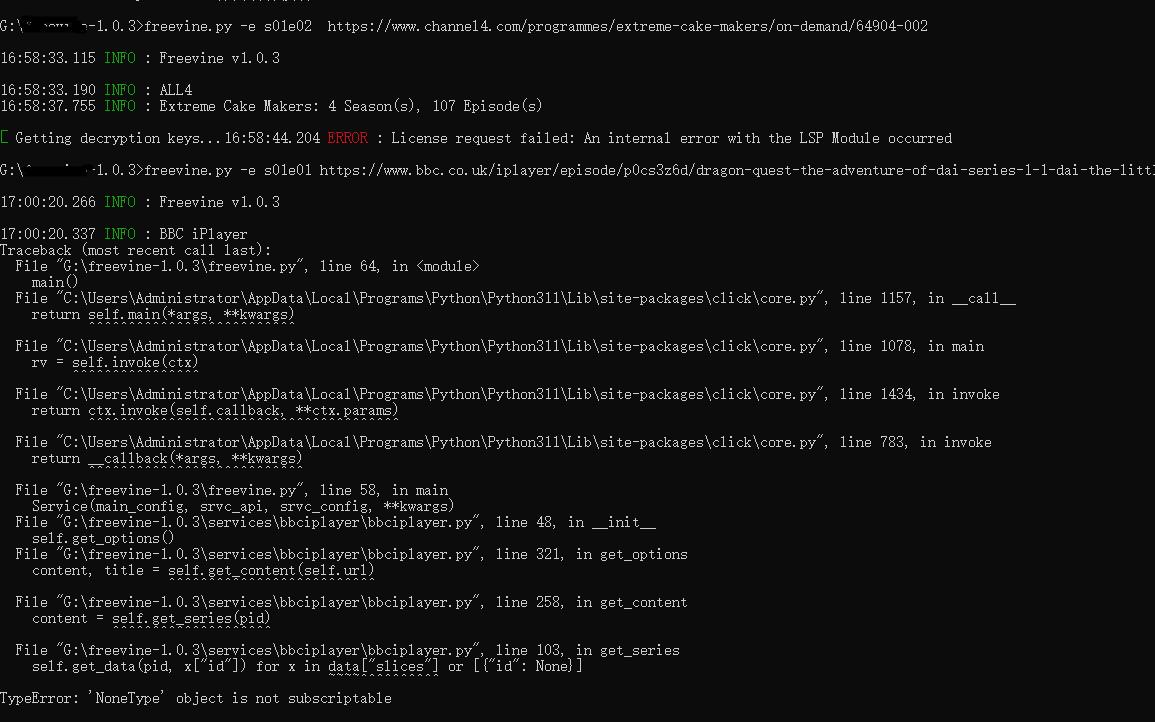Click bbciplayer.py line 321 get_options entry
1155x722 pixels.
click(351, 554)
